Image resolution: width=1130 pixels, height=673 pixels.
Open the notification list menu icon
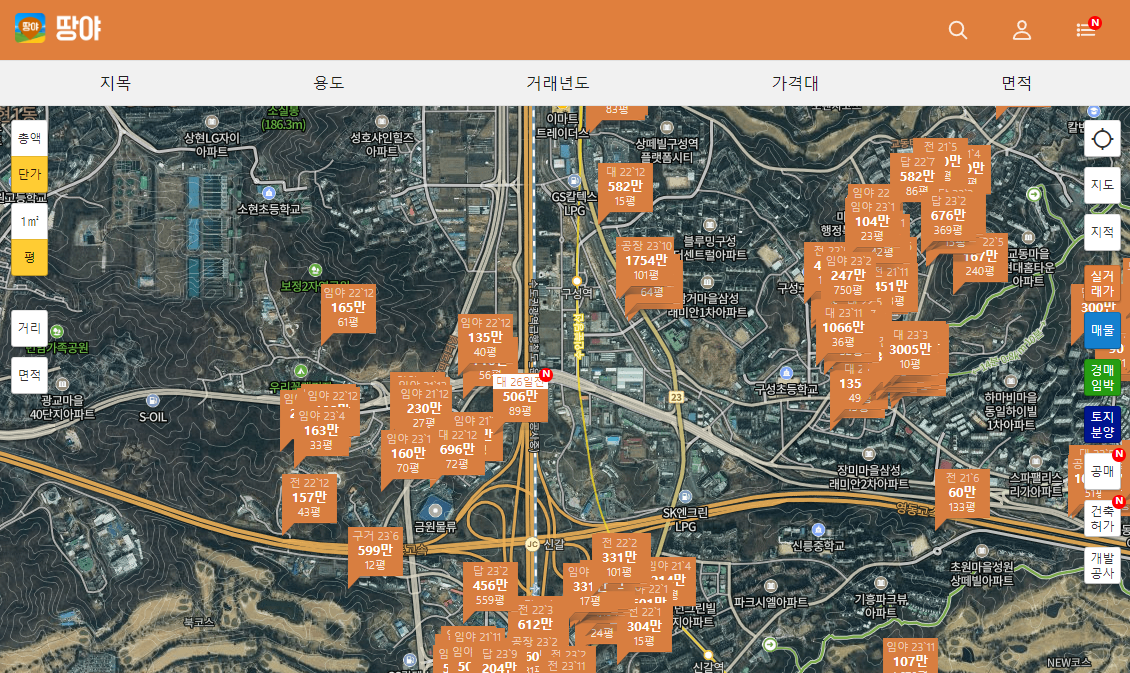pyautogui.click(x=1086, y=30)
